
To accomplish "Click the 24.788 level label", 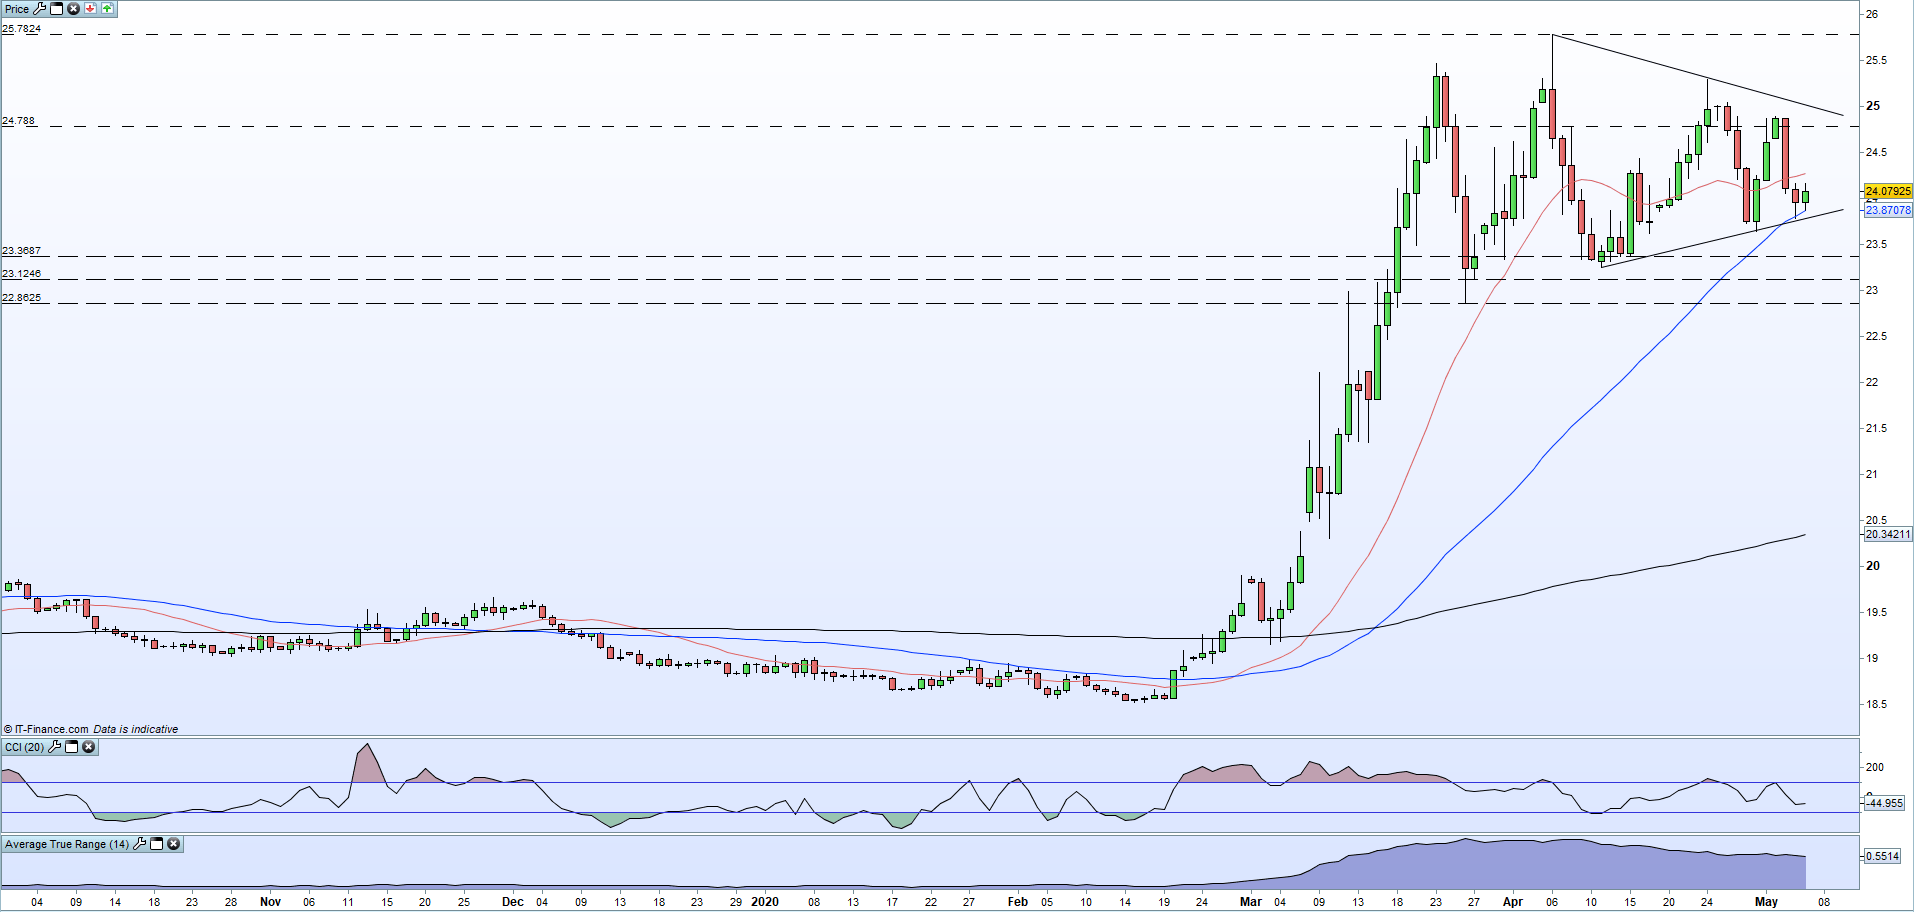I will (19, 121).
